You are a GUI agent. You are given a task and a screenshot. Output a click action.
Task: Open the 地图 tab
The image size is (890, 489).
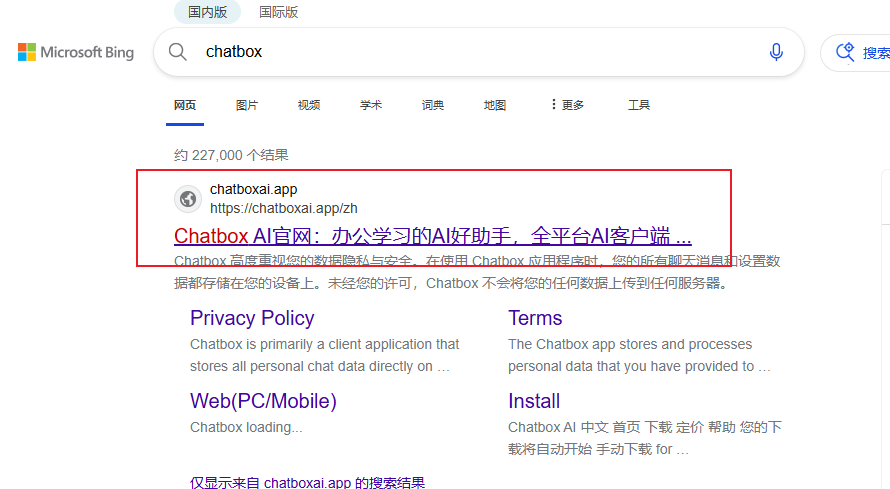(494, 105)
